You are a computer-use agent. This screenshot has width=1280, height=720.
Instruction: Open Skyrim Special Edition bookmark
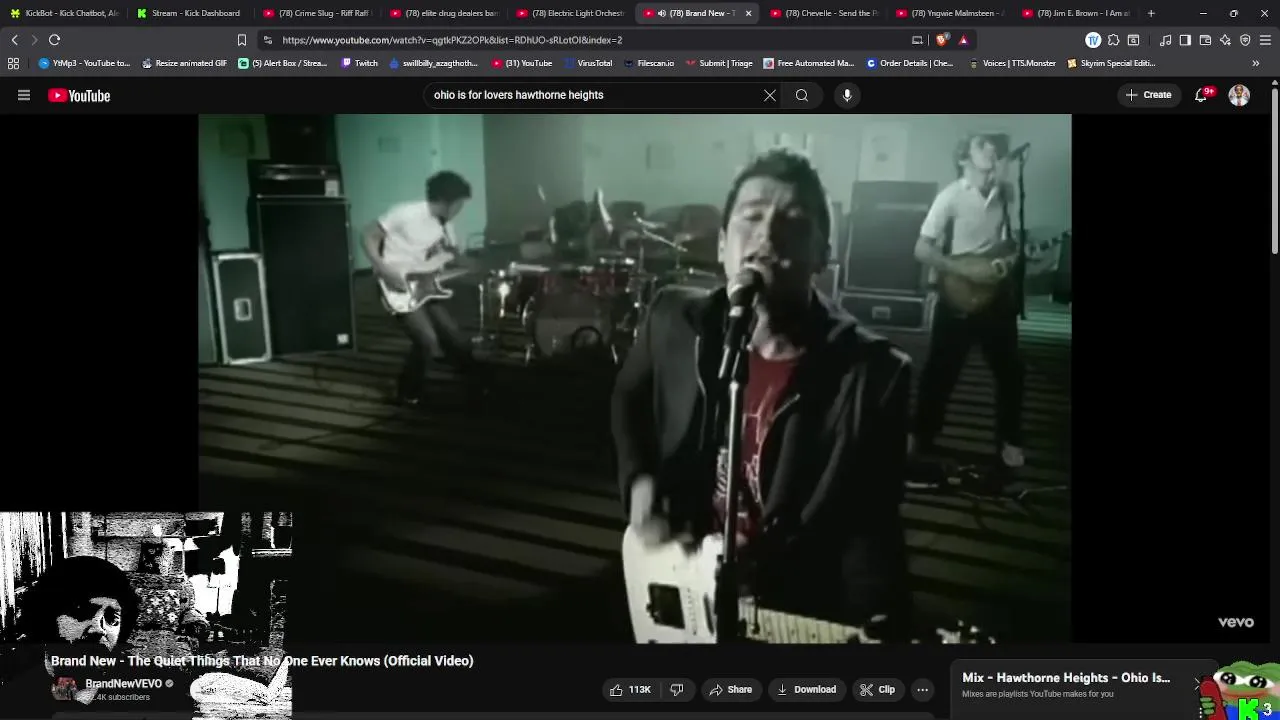1111,63
